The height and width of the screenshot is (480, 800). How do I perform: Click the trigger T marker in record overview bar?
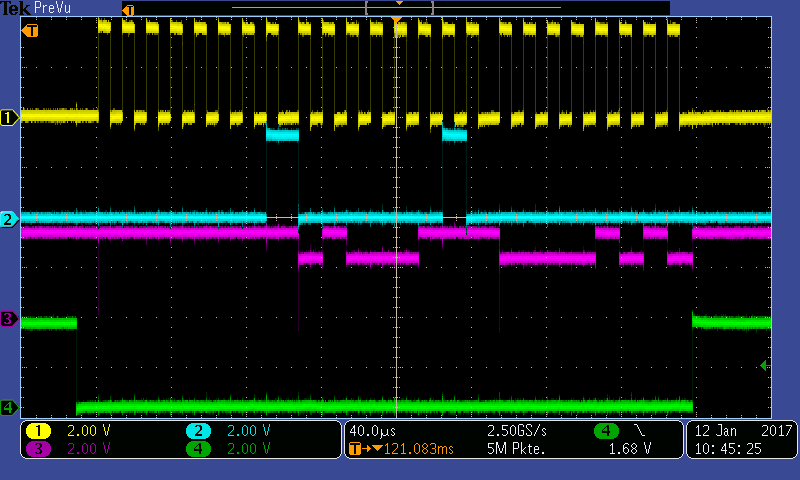tap(129, 10)
